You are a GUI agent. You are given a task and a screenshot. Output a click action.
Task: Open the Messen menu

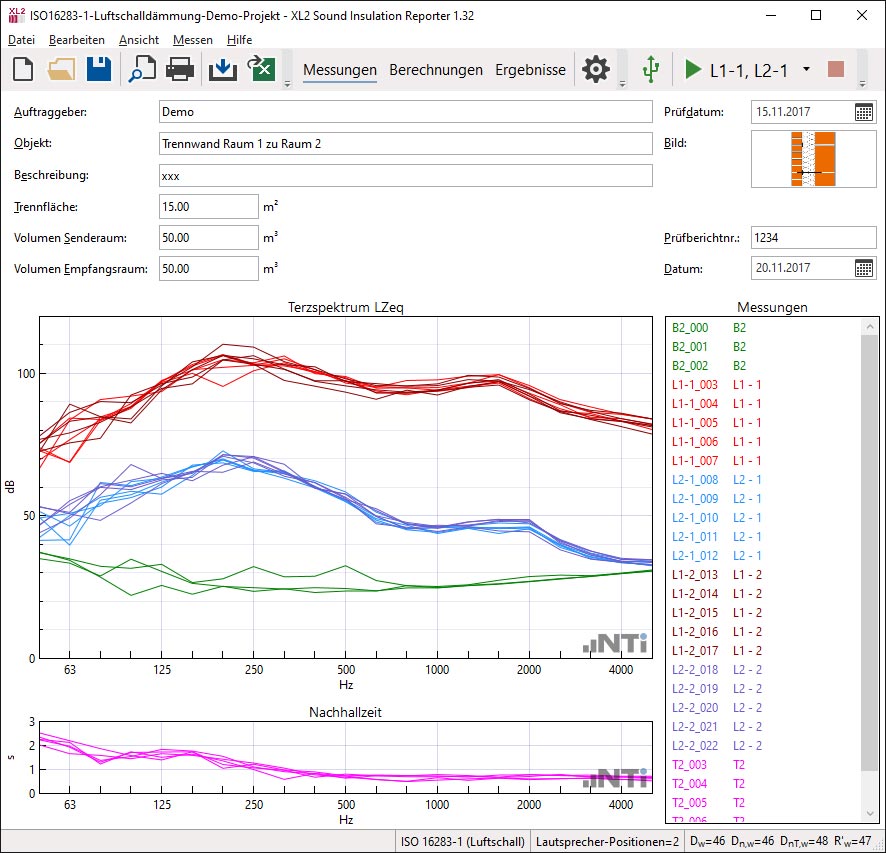point(192,40)
